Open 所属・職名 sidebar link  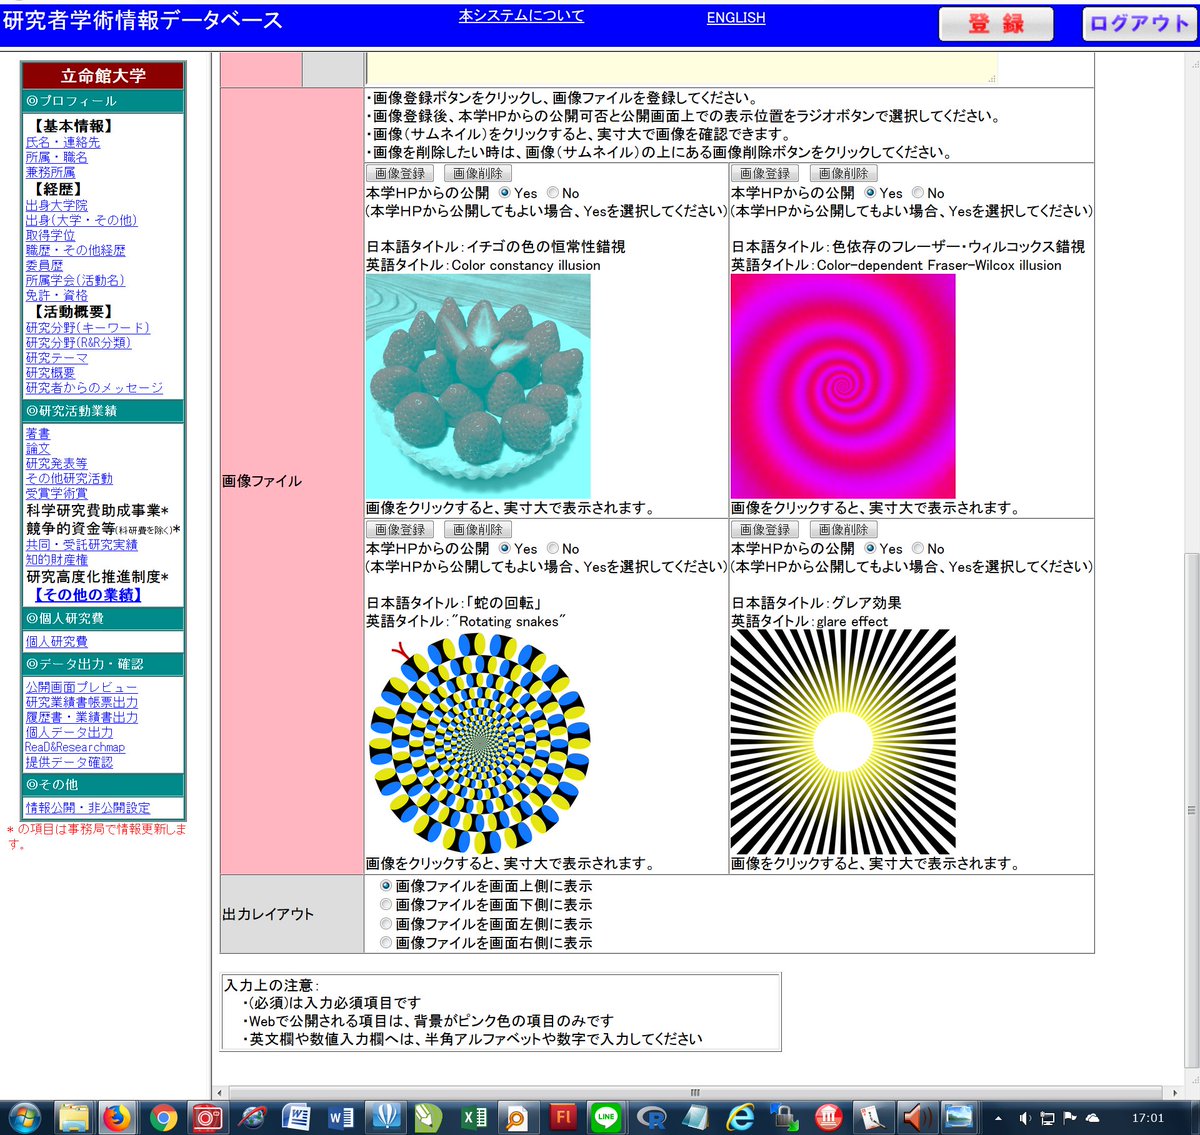tap(56, 157)
